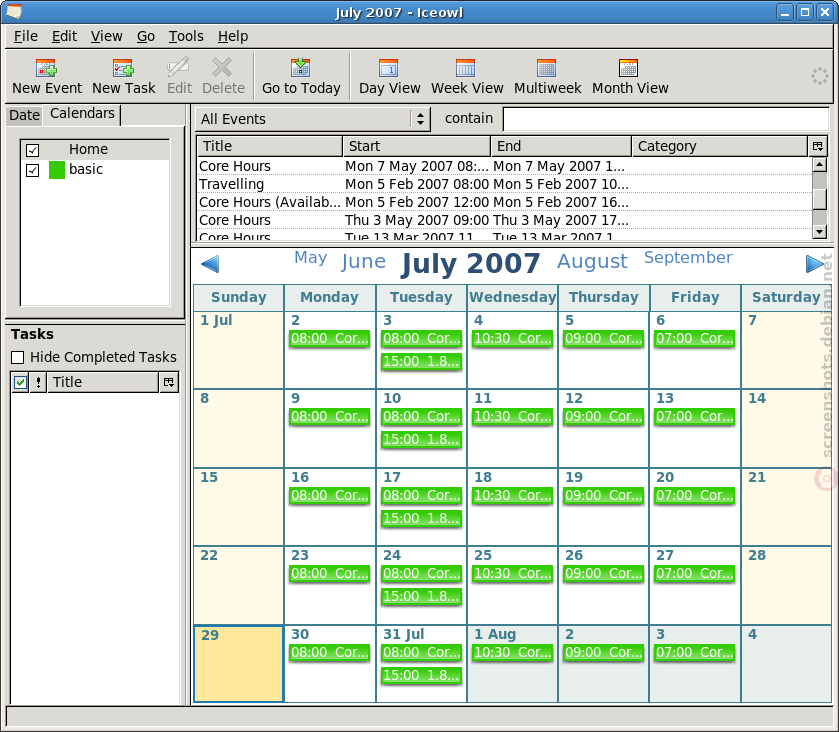Image resolution: width=839 pixels, height=732 pixels.
Task: Select the Sunday 1 Jul day cell
Action: [x=239, y=350]
